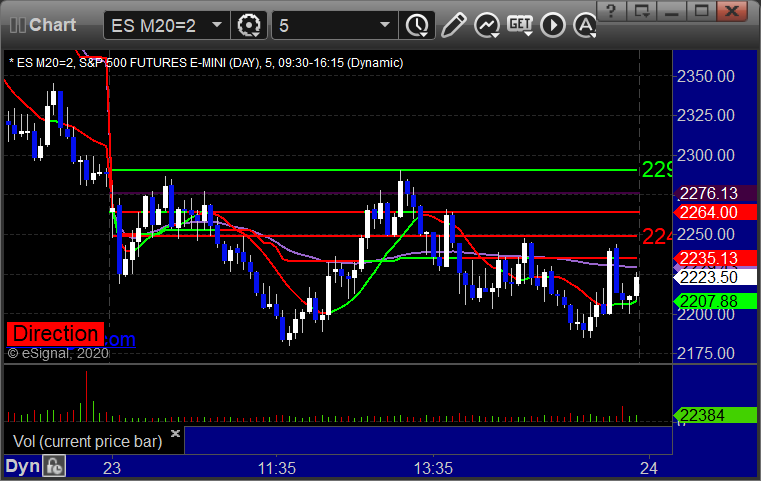Click the eSignal 2020 copyright text

pyautogui.click(x=58, y=353)
